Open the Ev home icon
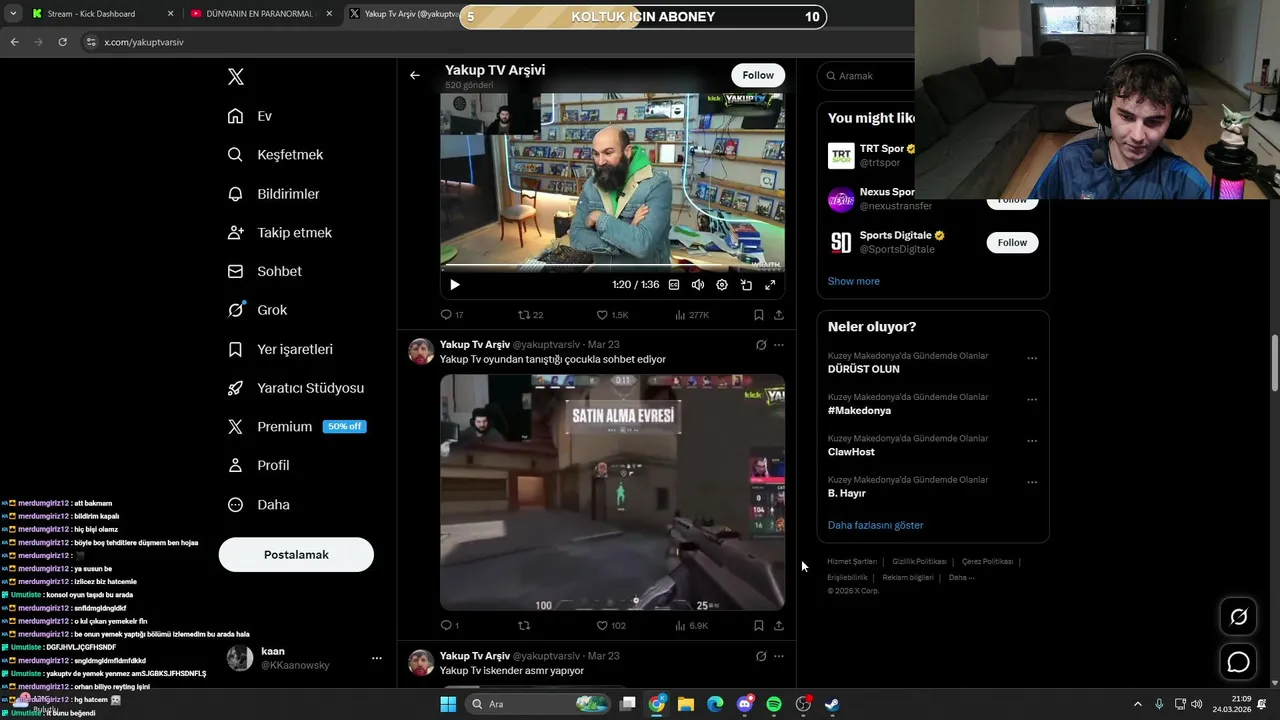The height and width of the screenshot is (720, 1280). pyautogui.click(x=236, y=116)
